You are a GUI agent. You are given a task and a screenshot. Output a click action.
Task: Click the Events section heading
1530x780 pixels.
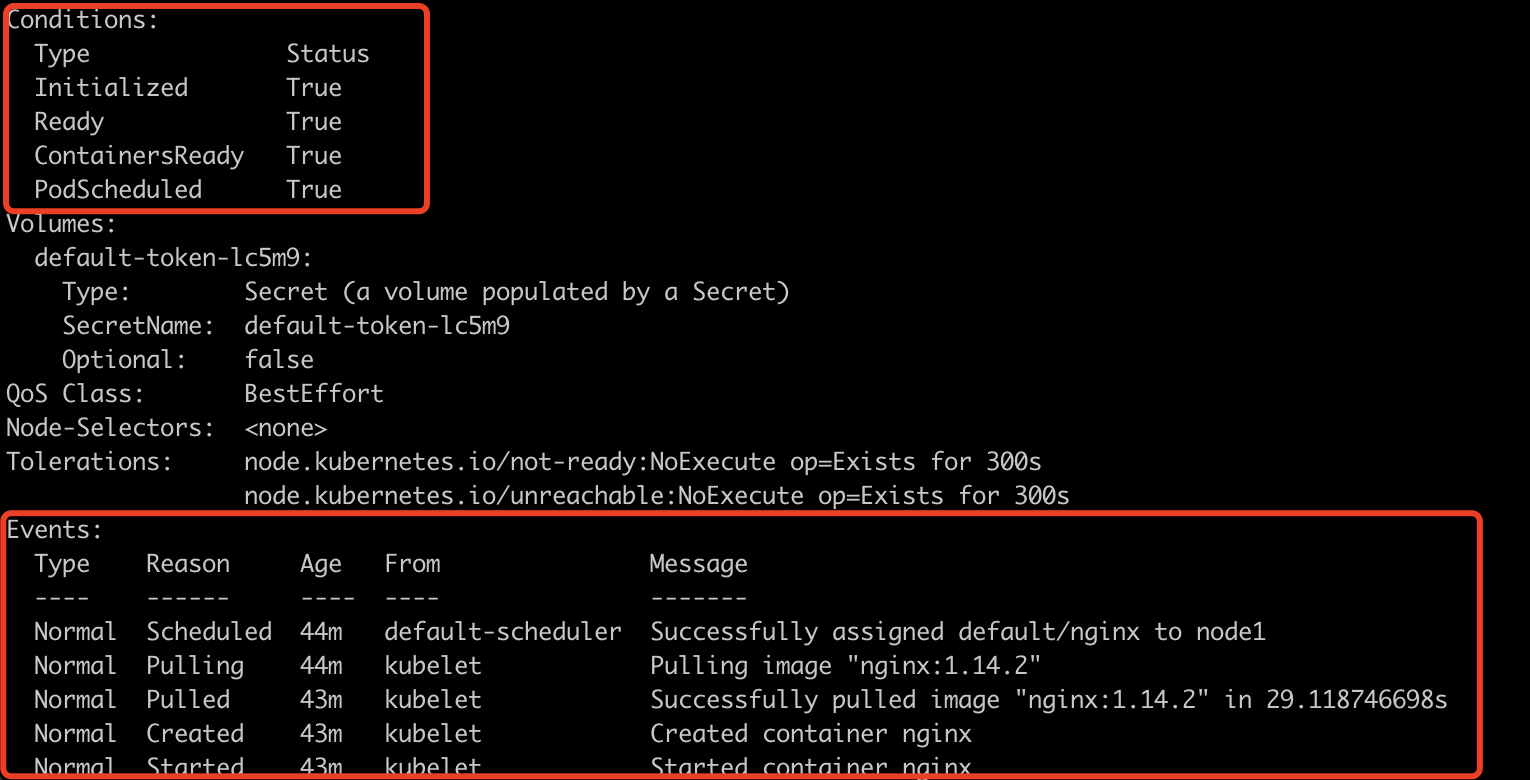tap(55, 530)
